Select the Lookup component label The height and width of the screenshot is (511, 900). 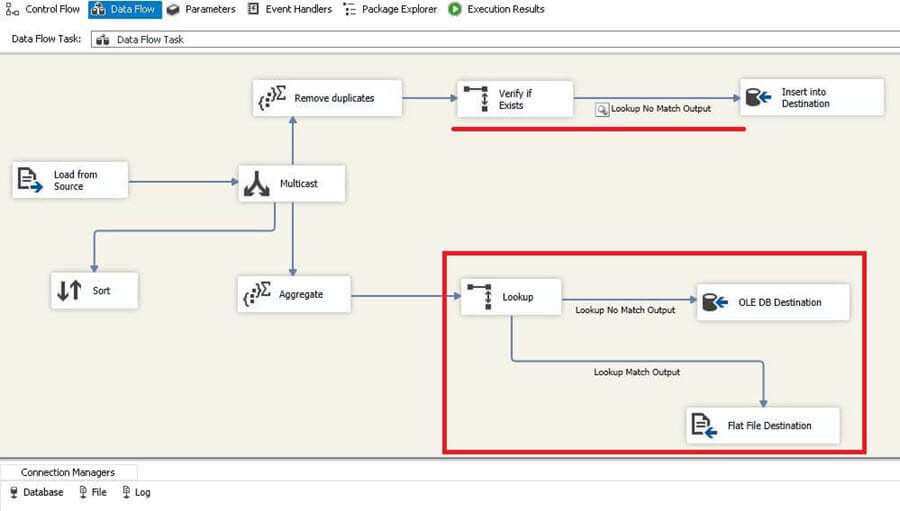coord(518,297)
